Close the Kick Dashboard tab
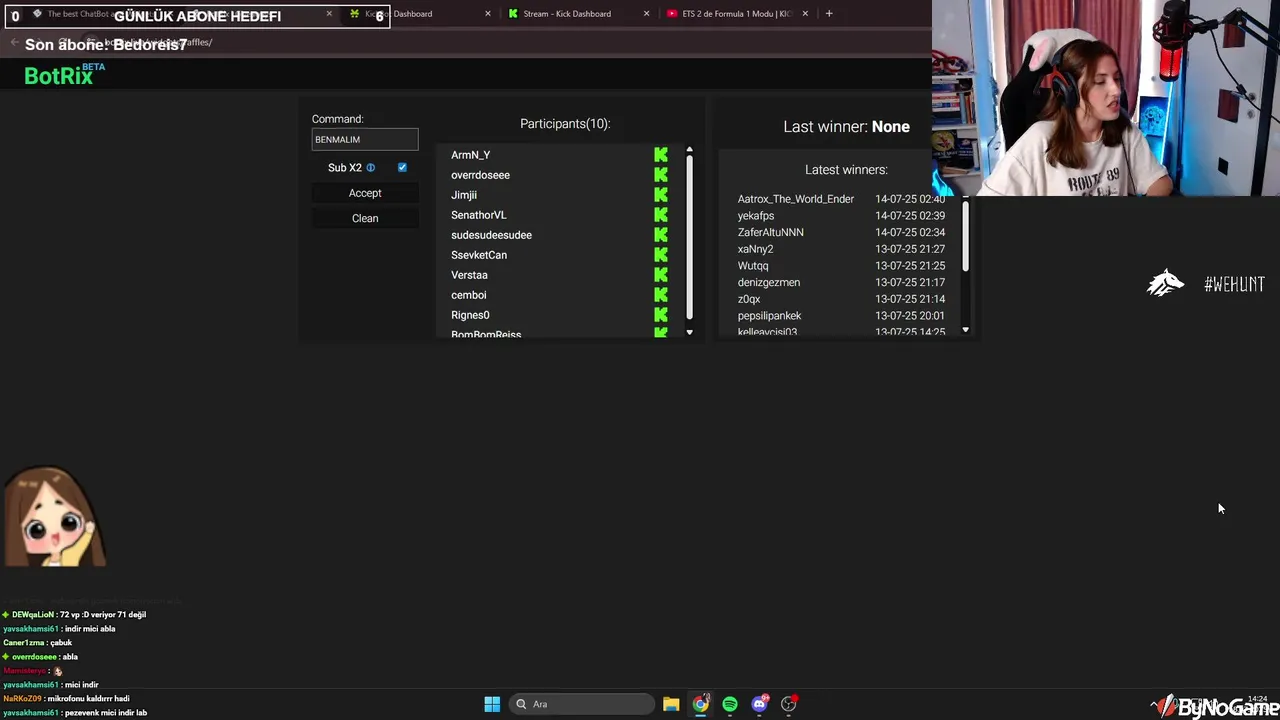Image resolution: width=1280 pixels, height=720 pixels. (488, 14)
